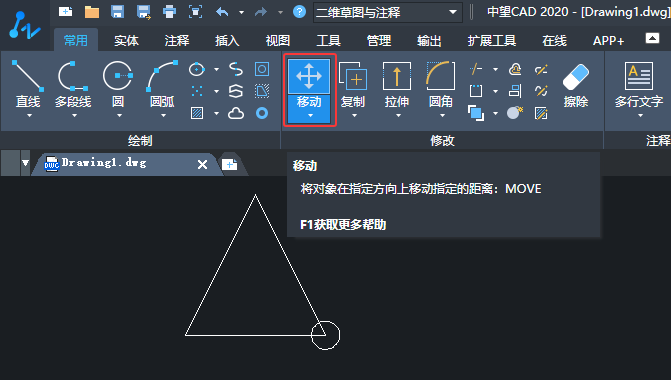This screenshot has height=380, width=671.
Task: Switch to the 插入 ribbon tab
Action: pos(227,41)
